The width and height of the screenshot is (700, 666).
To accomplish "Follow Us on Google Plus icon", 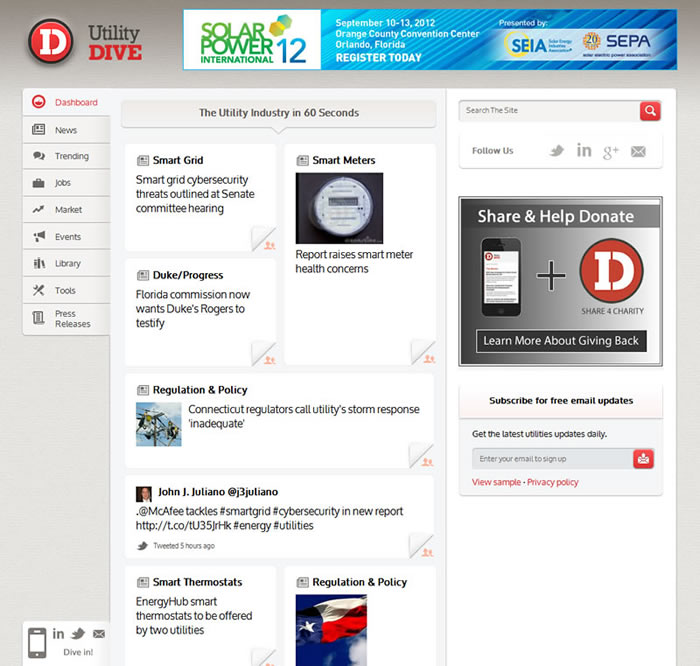I will [611, 152].
